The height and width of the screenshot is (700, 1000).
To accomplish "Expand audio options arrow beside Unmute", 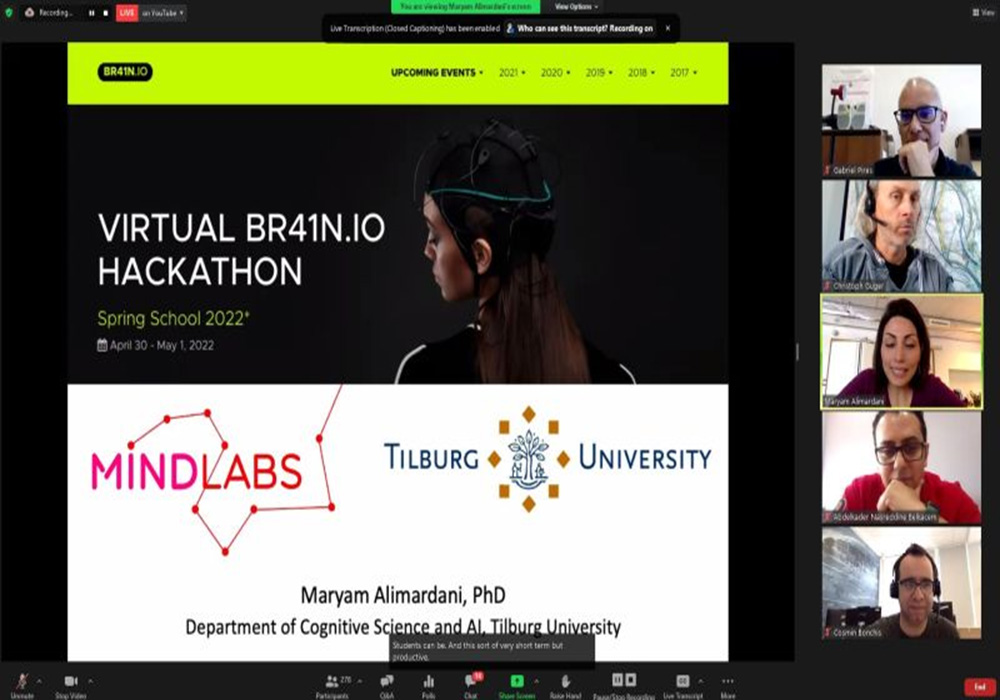I will tap(40, 681).
